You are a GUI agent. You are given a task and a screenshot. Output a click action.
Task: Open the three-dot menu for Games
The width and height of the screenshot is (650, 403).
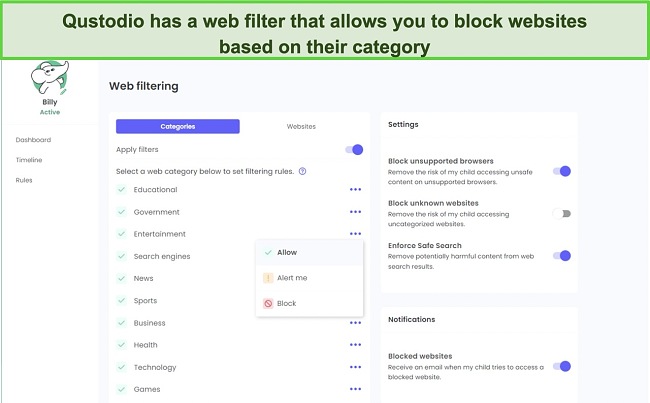[x=355, y=389]
